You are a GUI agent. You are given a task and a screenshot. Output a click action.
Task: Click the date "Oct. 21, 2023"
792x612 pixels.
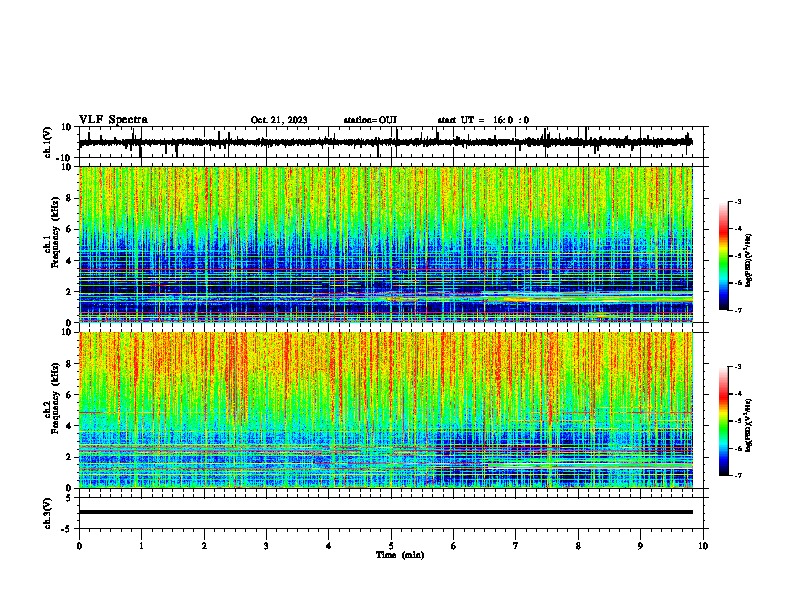tap(279, 120)
